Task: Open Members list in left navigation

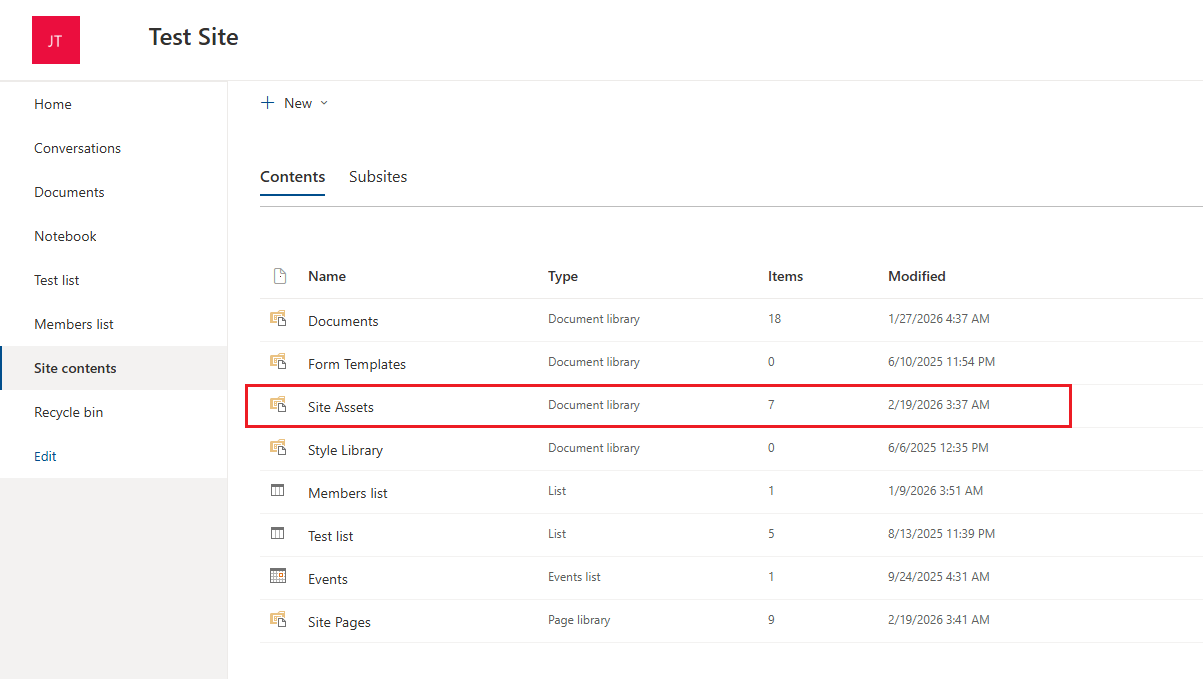Action: coord(74,324)
